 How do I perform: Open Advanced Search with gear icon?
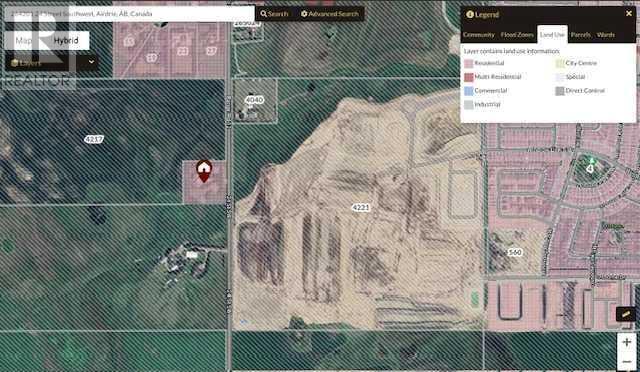(329, 13)
